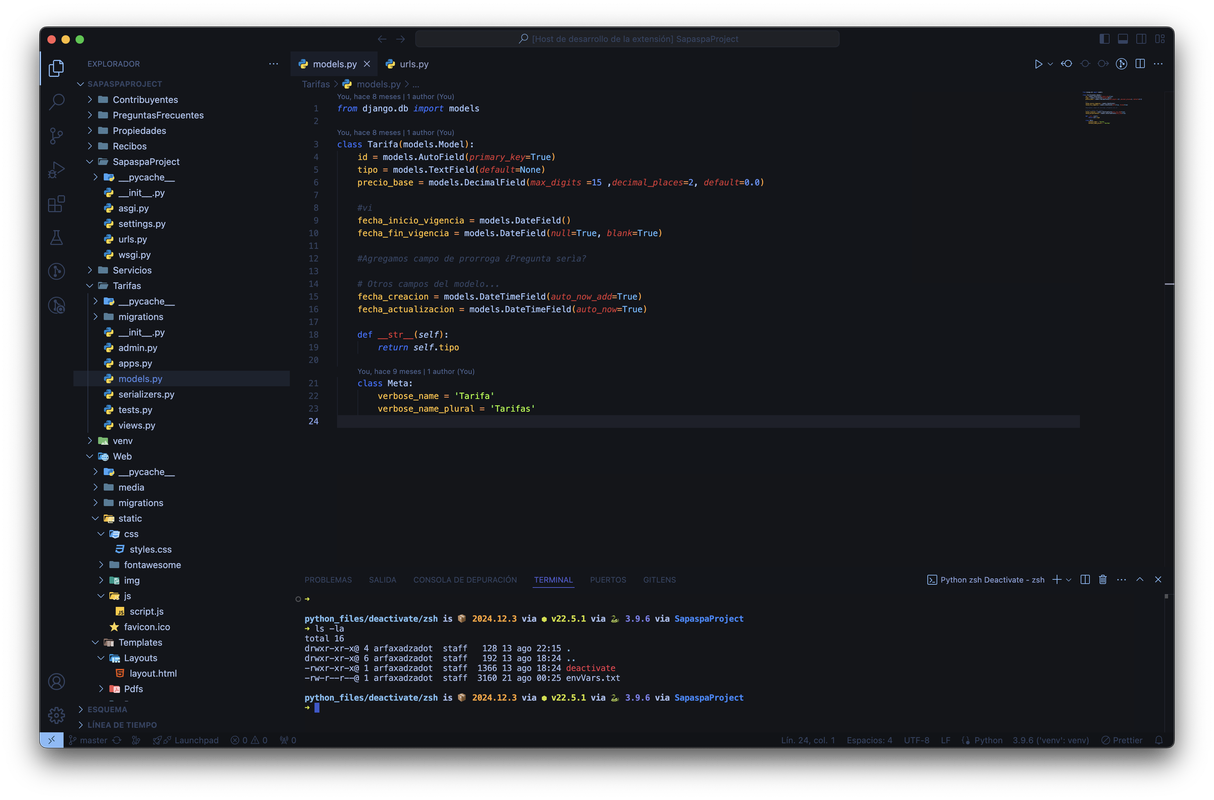
Task: Open the Source Control view
Action: point(57,136)
